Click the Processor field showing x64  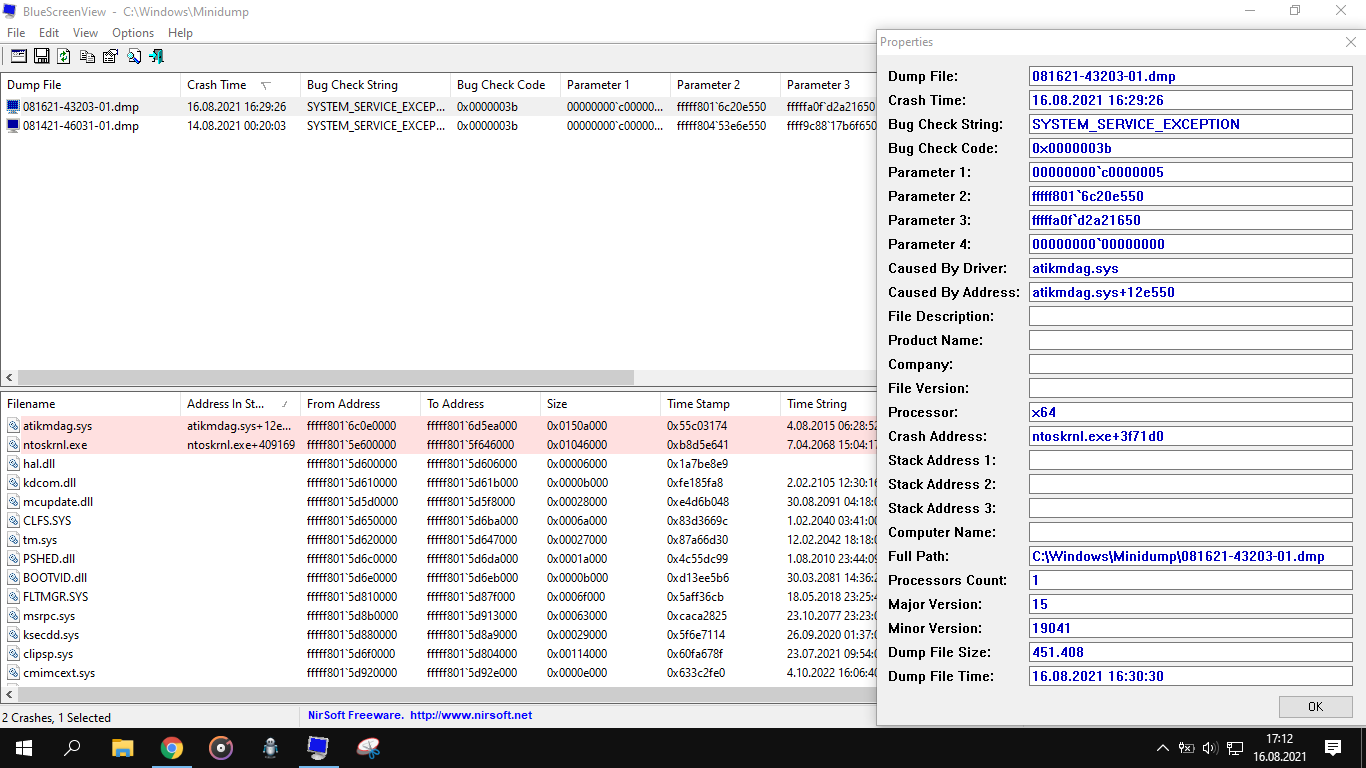click(x=1190, y=412)
